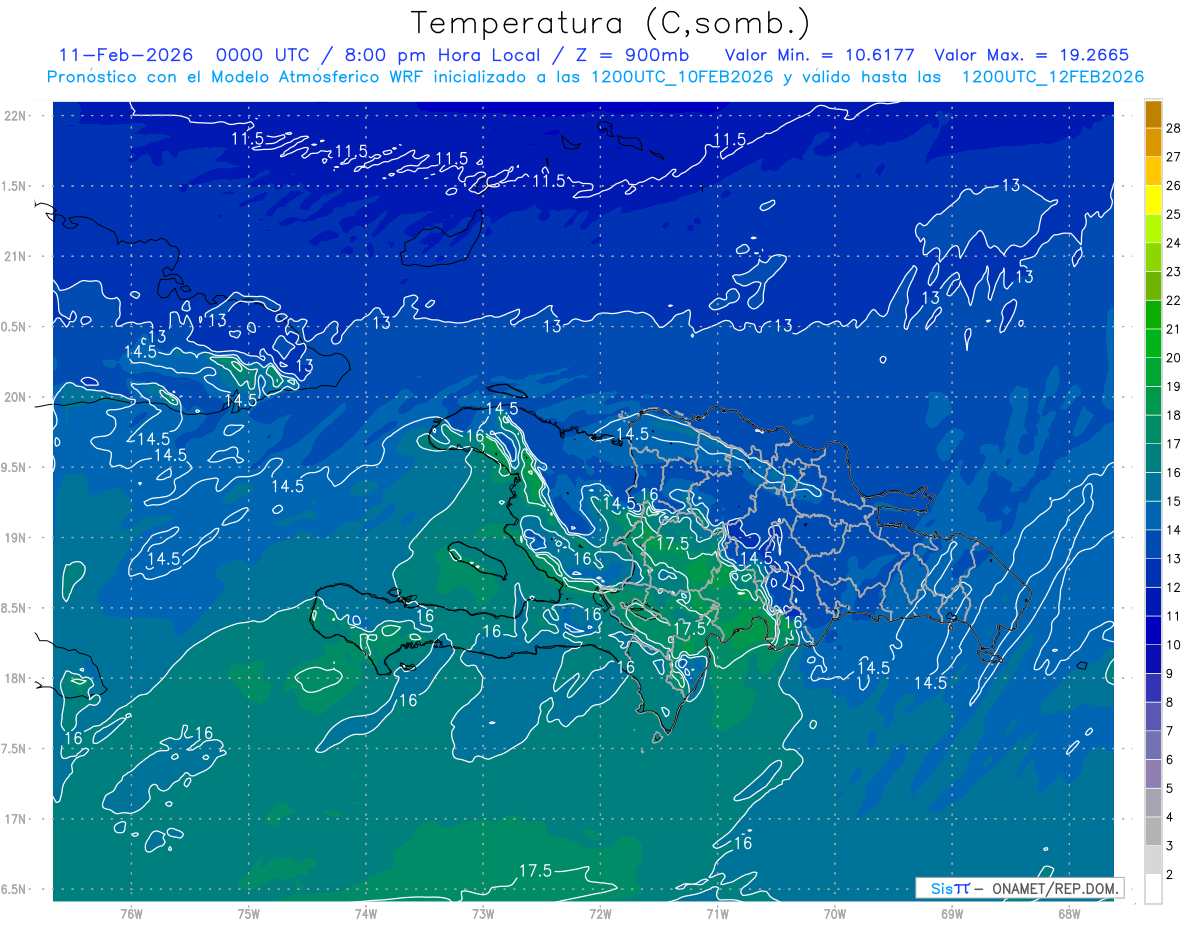Click the 68W longitude axis label

[1069, 914]
